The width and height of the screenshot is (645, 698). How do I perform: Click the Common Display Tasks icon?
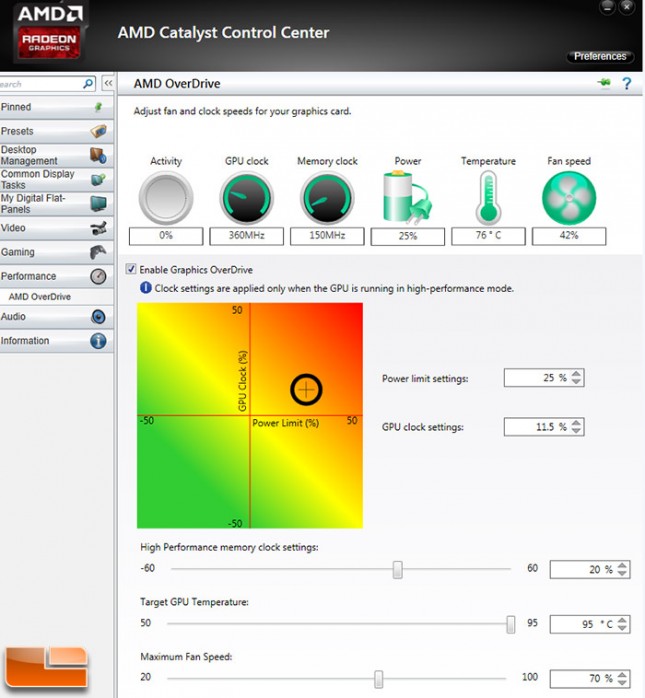[98, 179]
